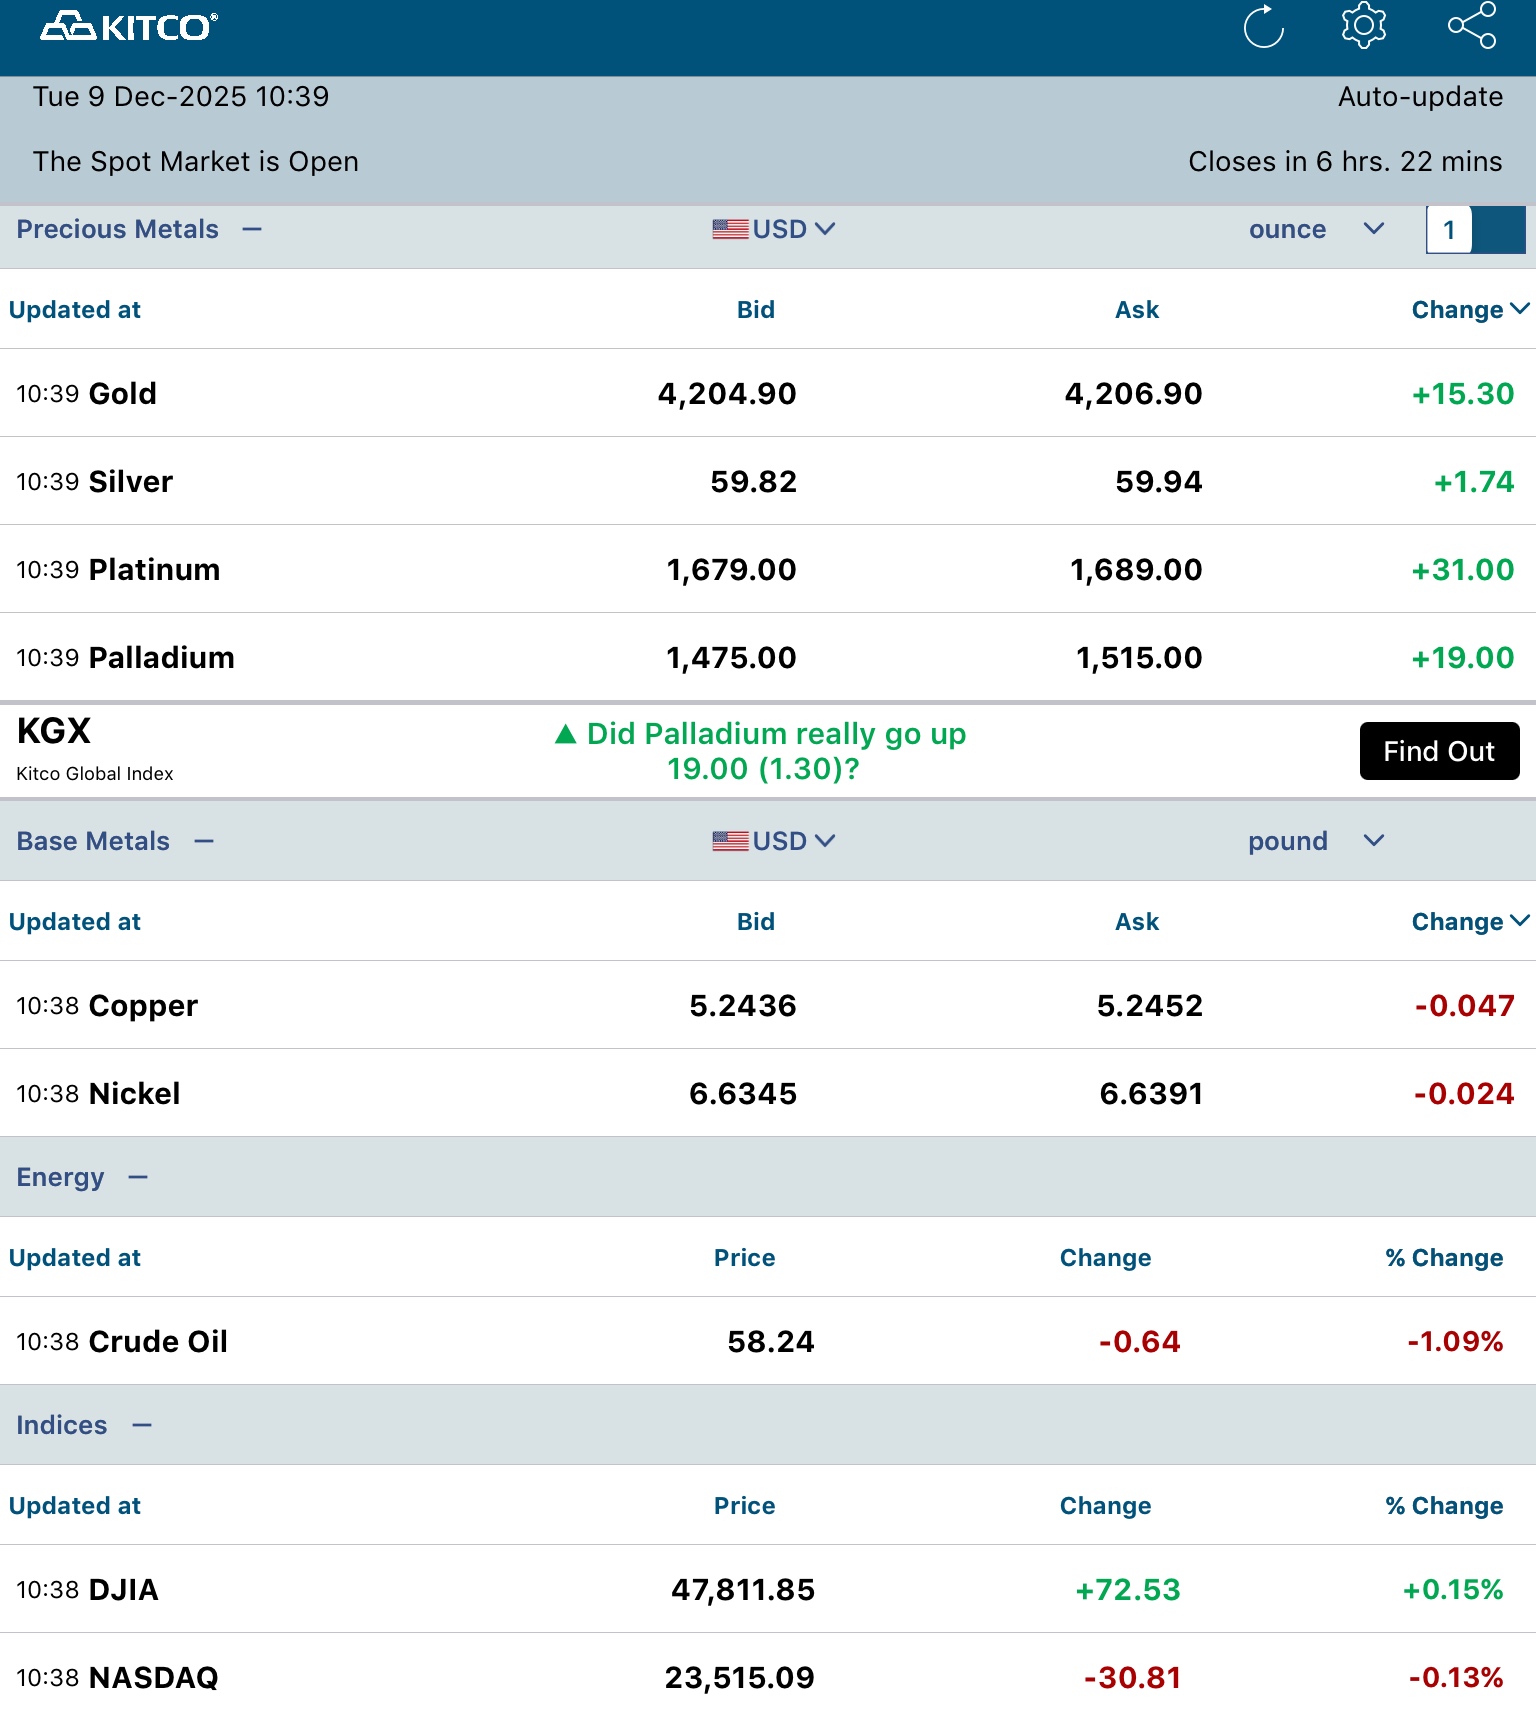
Task: Click the US flag in Base Metals
Action: click(730, 842)
